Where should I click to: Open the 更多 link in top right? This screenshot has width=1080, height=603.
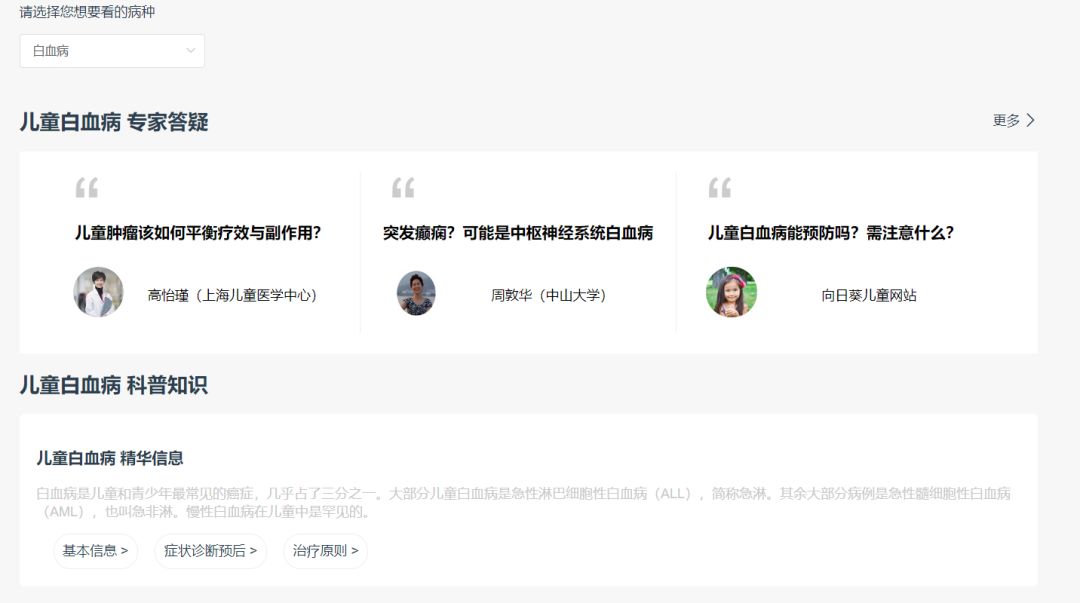click(x=1008, y=120)
